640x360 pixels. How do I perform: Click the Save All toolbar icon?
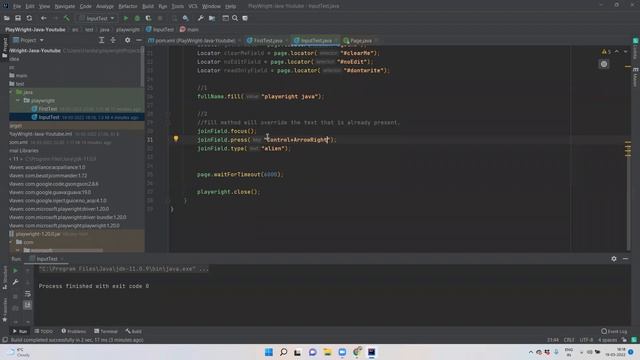[18, 18]
